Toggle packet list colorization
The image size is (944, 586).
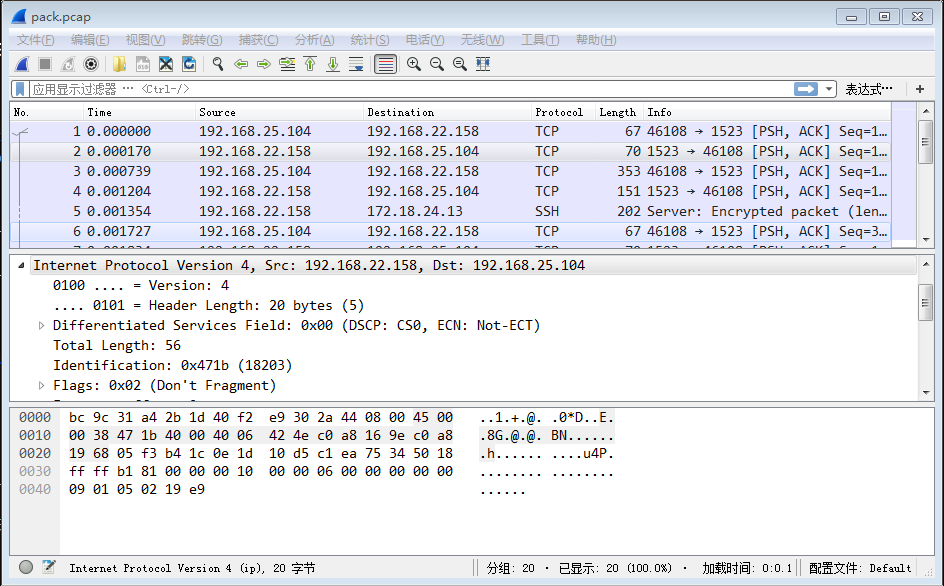tap(387, 63)
